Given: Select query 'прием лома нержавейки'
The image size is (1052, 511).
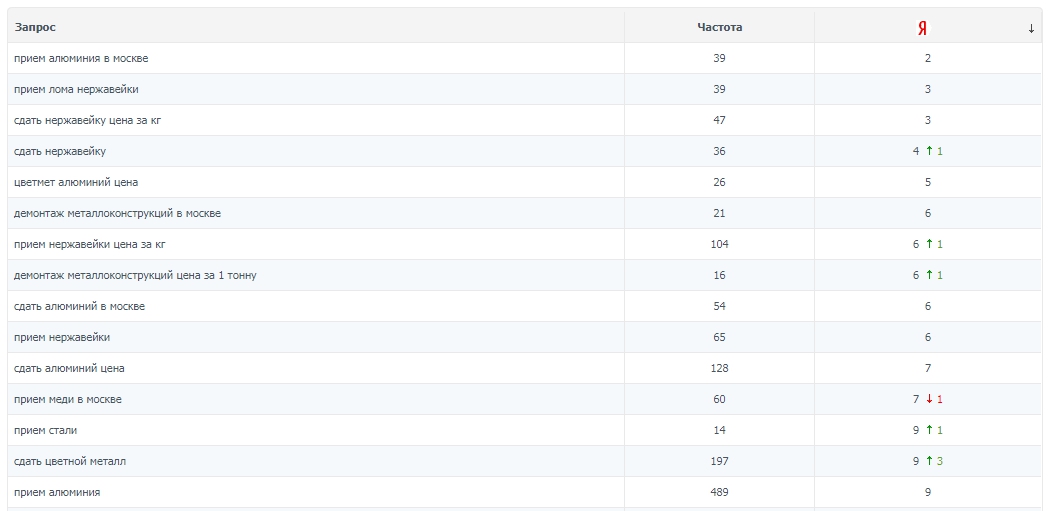Looking at the screenshot, I should (x=76, y=89).
